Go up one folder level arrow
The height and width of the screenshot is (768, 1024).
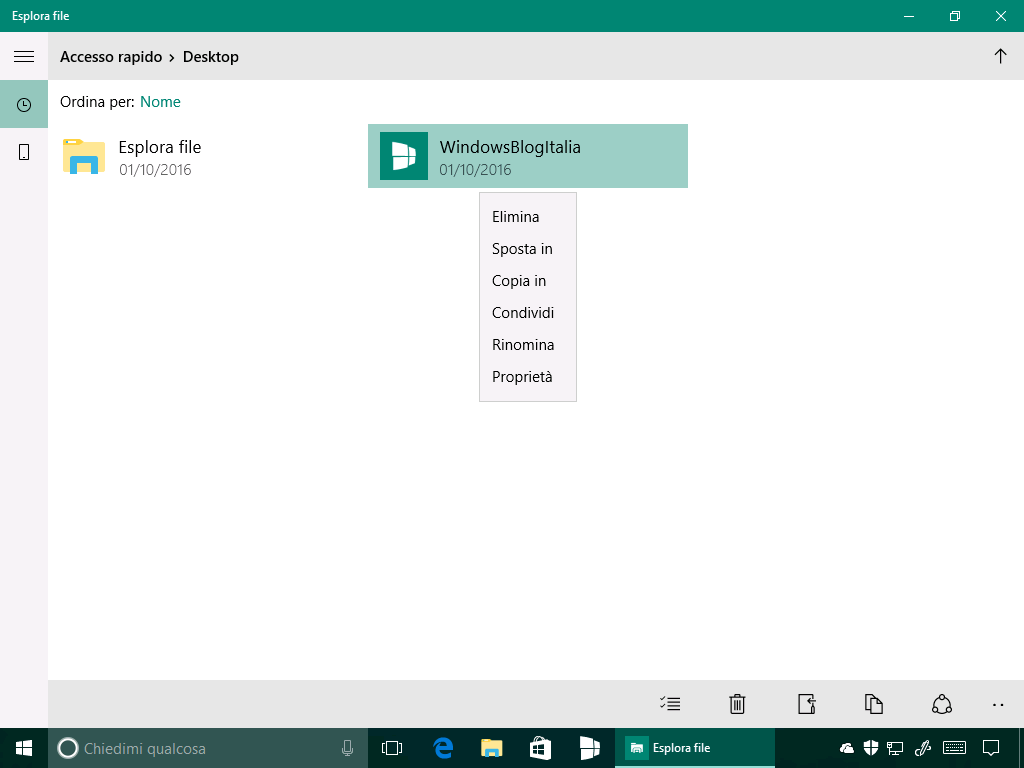[x=1000, y=56]
